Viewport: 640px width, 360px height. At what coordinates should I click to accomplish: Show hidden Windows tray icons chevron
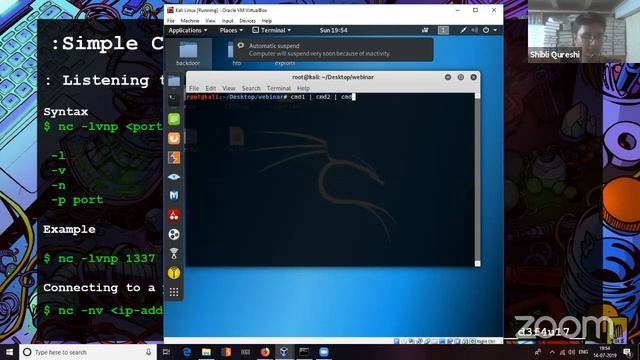tap(552, 352)
